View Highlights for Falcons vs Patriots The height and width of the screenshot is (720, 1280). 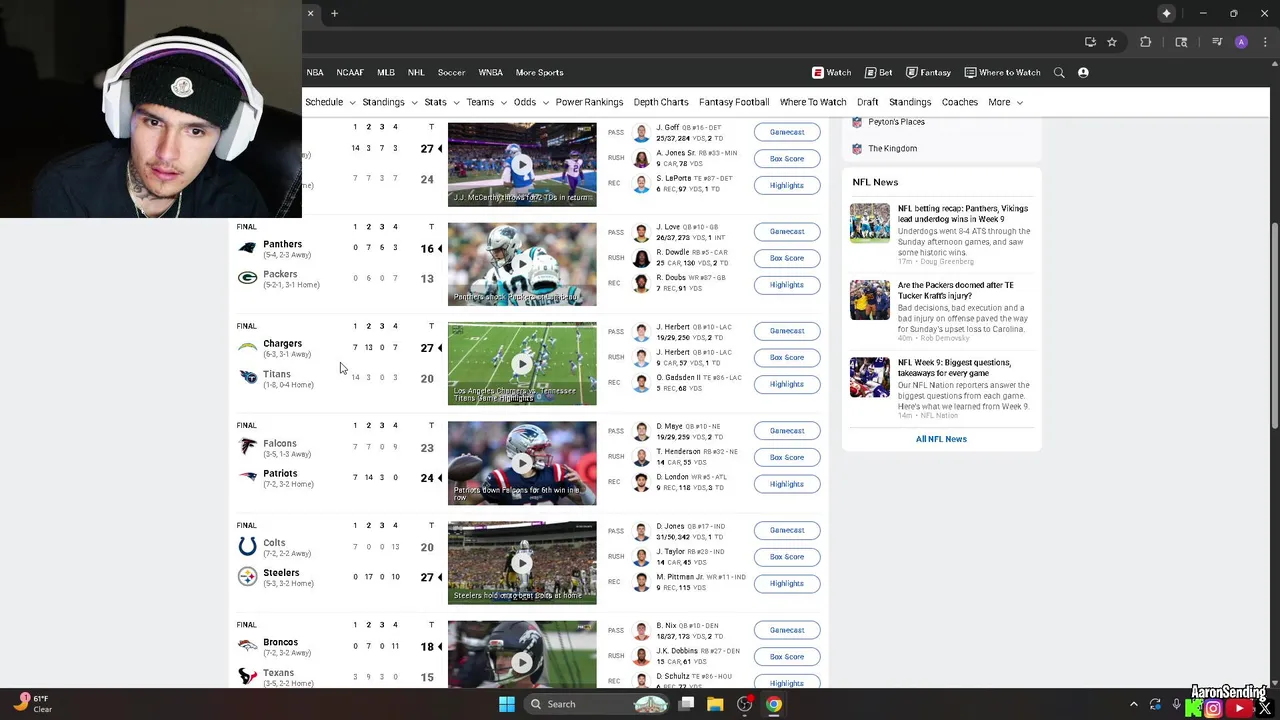787,484
